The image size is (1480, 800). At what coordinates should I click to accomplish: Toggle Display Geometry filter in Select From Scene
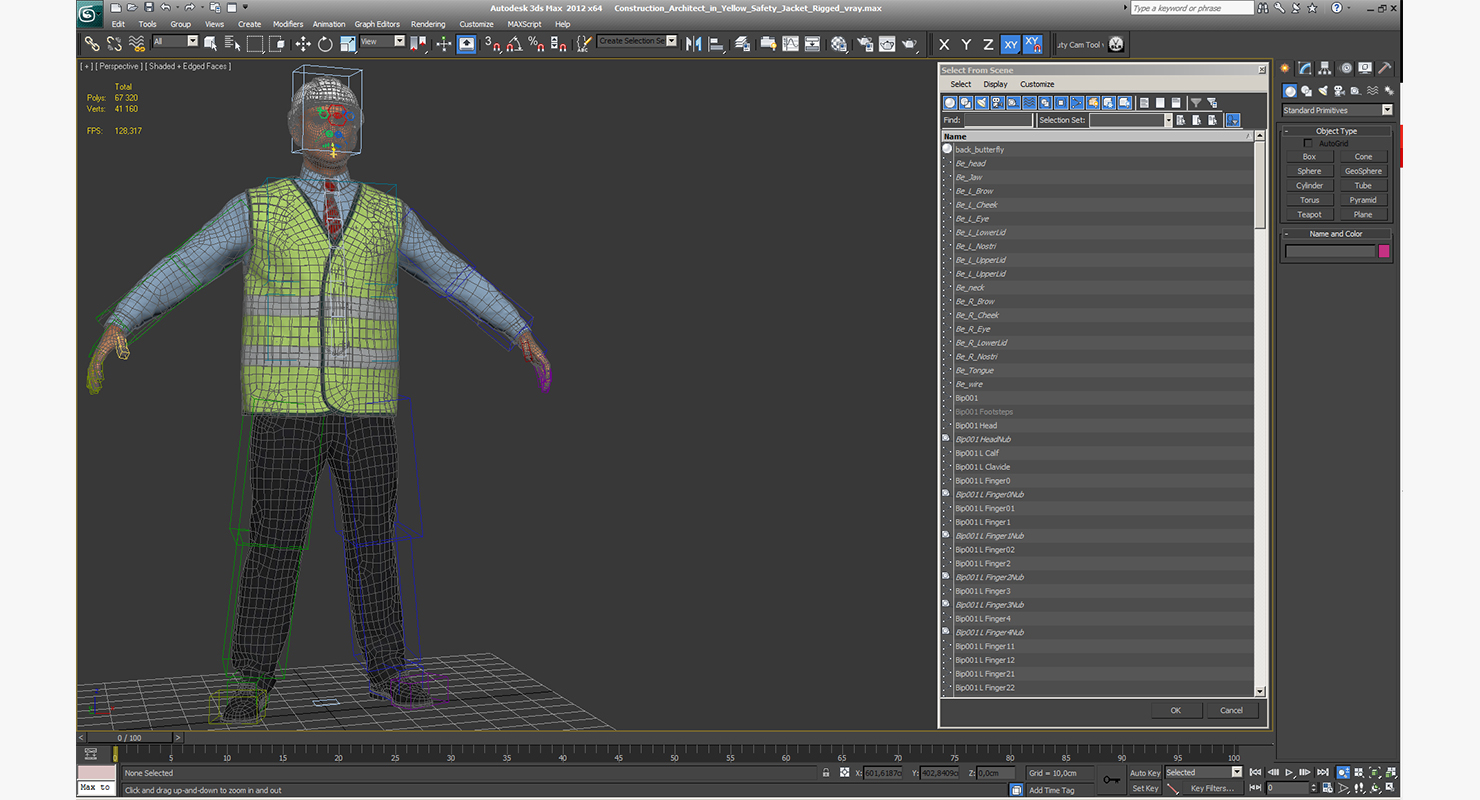coord(950,103)
